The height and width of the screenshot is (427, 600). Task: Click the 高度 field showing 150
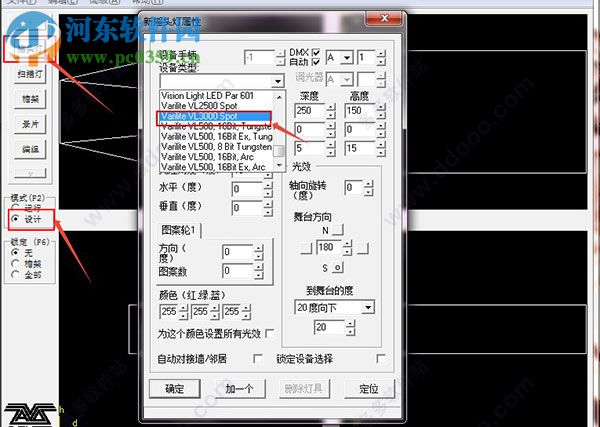point(360,111)
